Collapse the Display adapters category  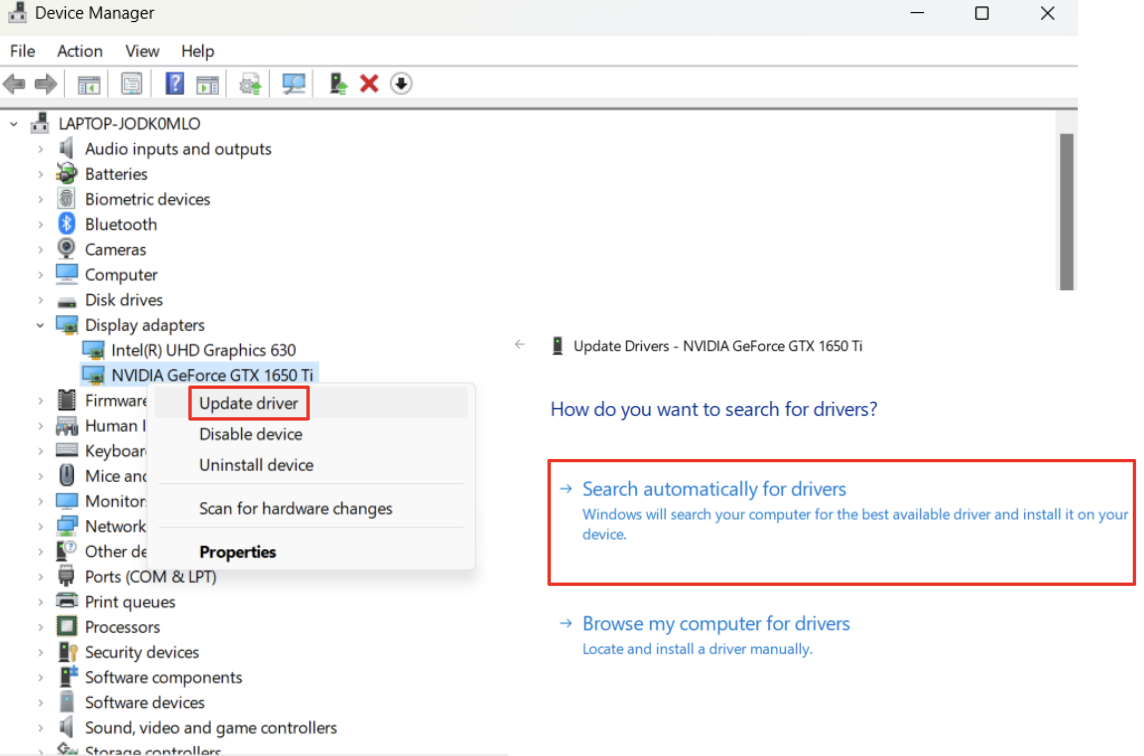(40, 324)
